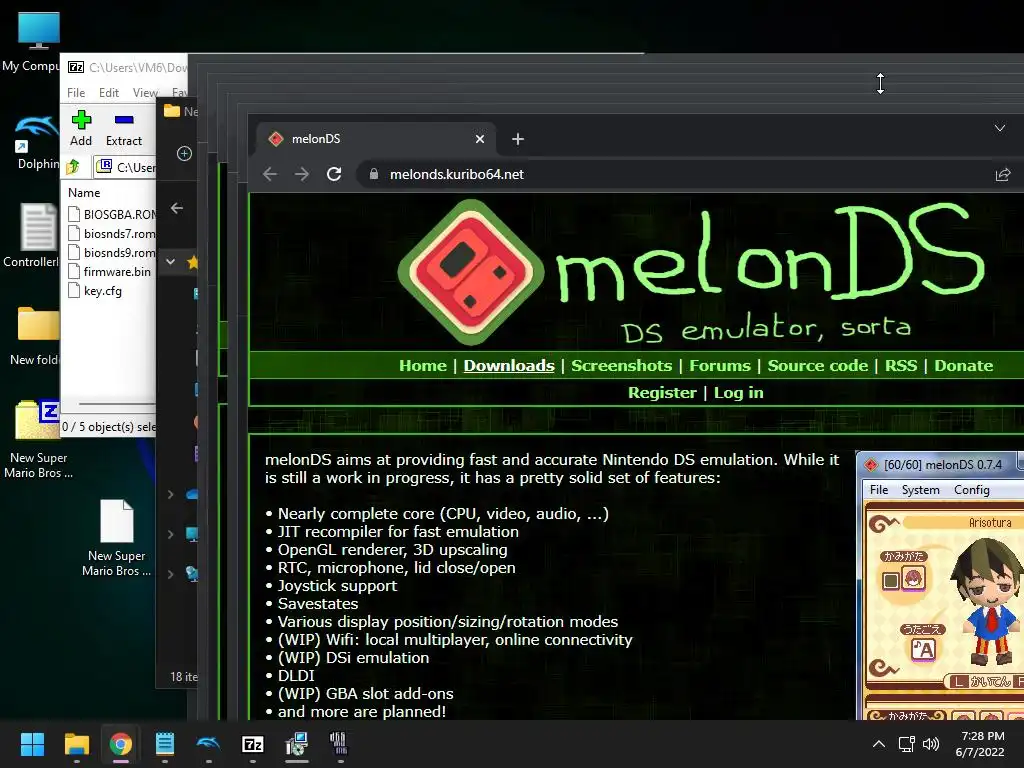
Task: Open the File menu in 7-Zip
Action: click(76, 93)
